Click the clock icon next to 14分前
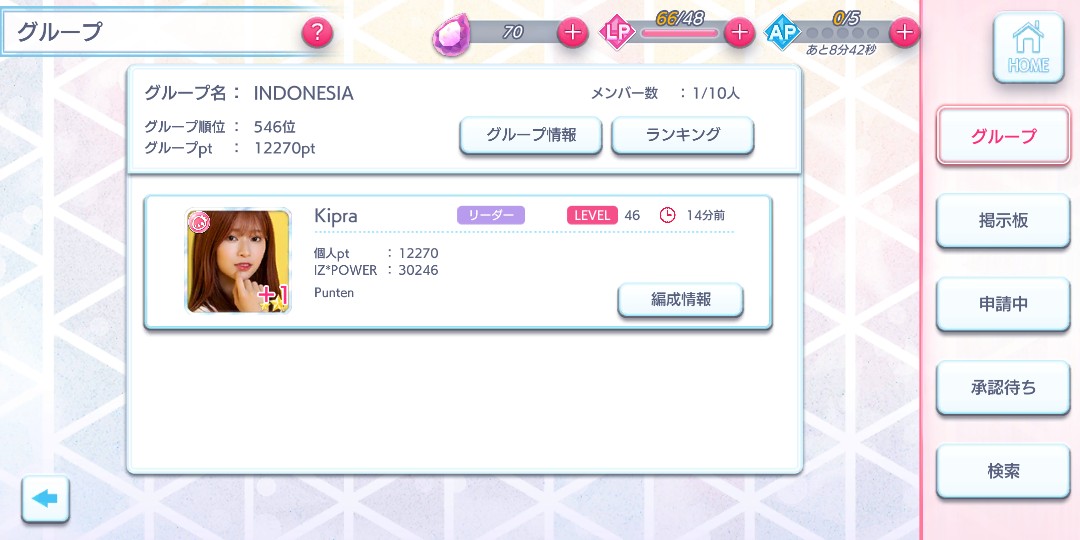 [667, 215]
